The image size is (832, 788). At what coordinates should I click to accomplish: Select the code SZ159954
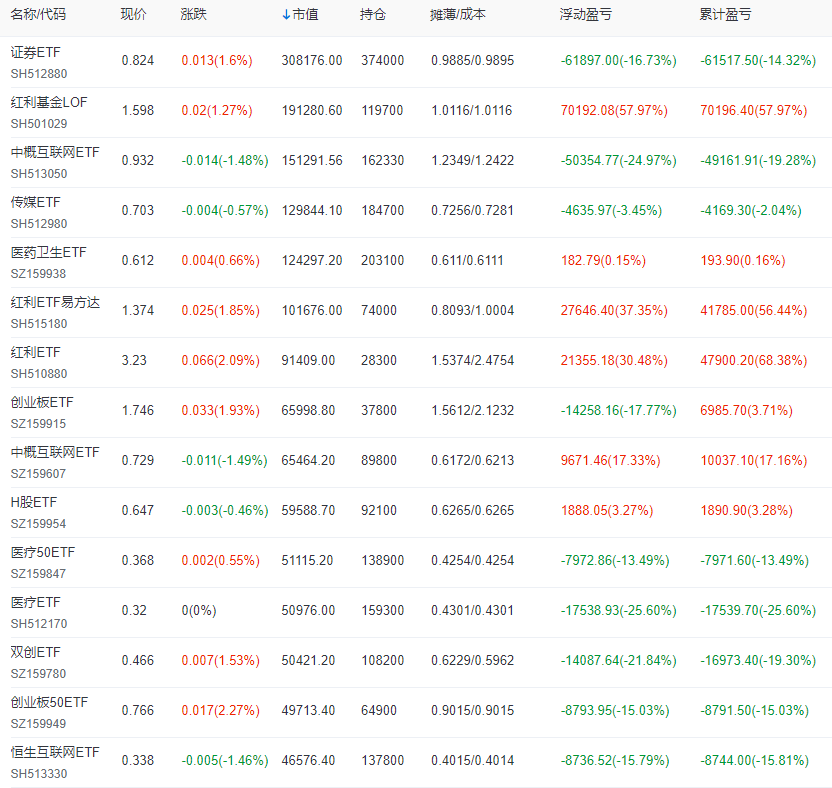[38, 524]
